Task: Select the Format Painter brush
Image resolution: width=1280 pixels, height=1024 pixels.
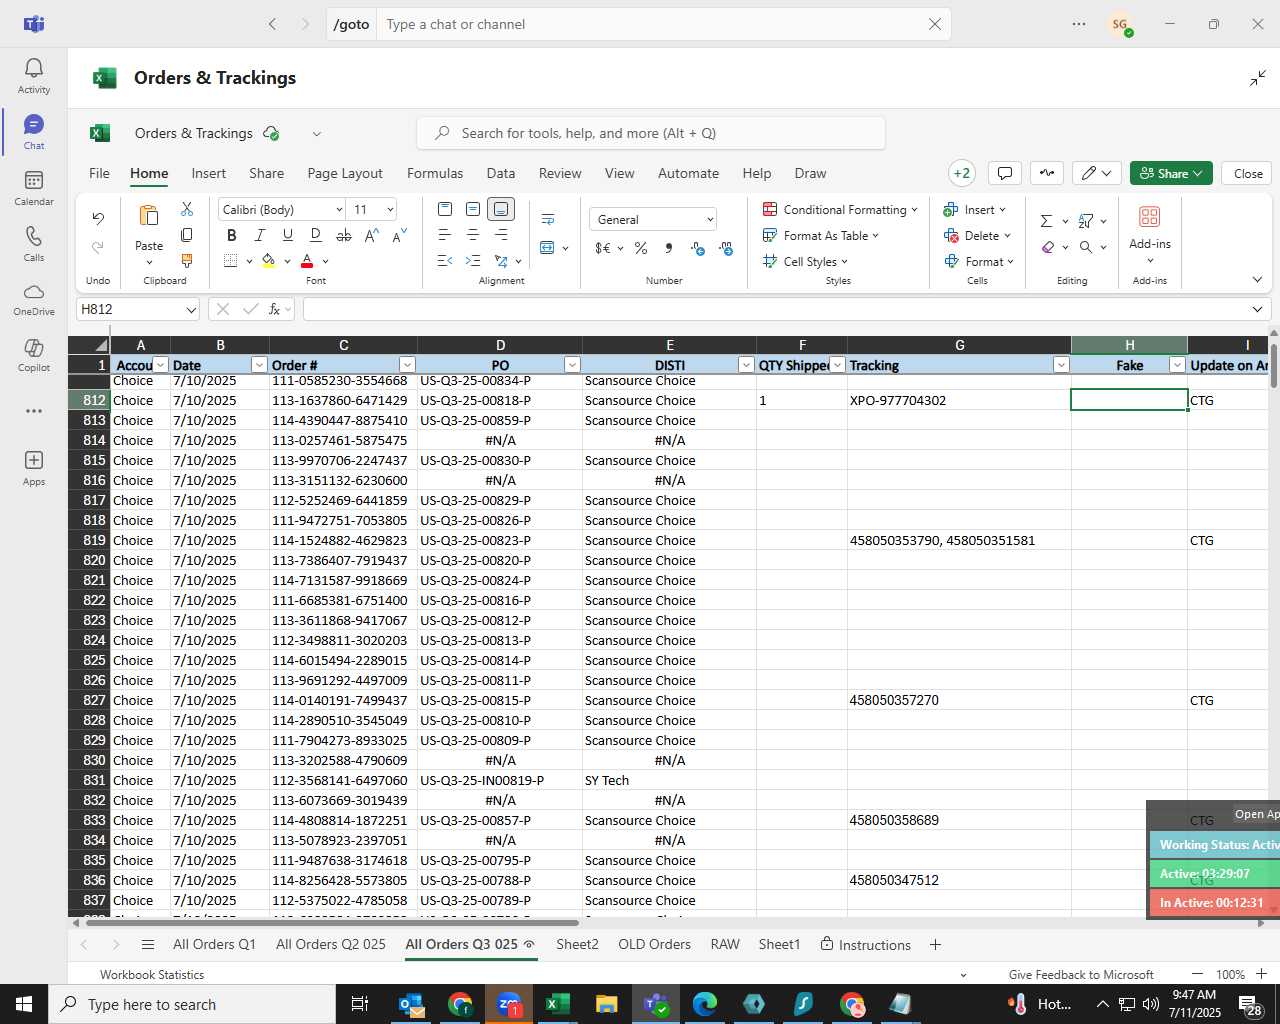Action: pos(187,261)
